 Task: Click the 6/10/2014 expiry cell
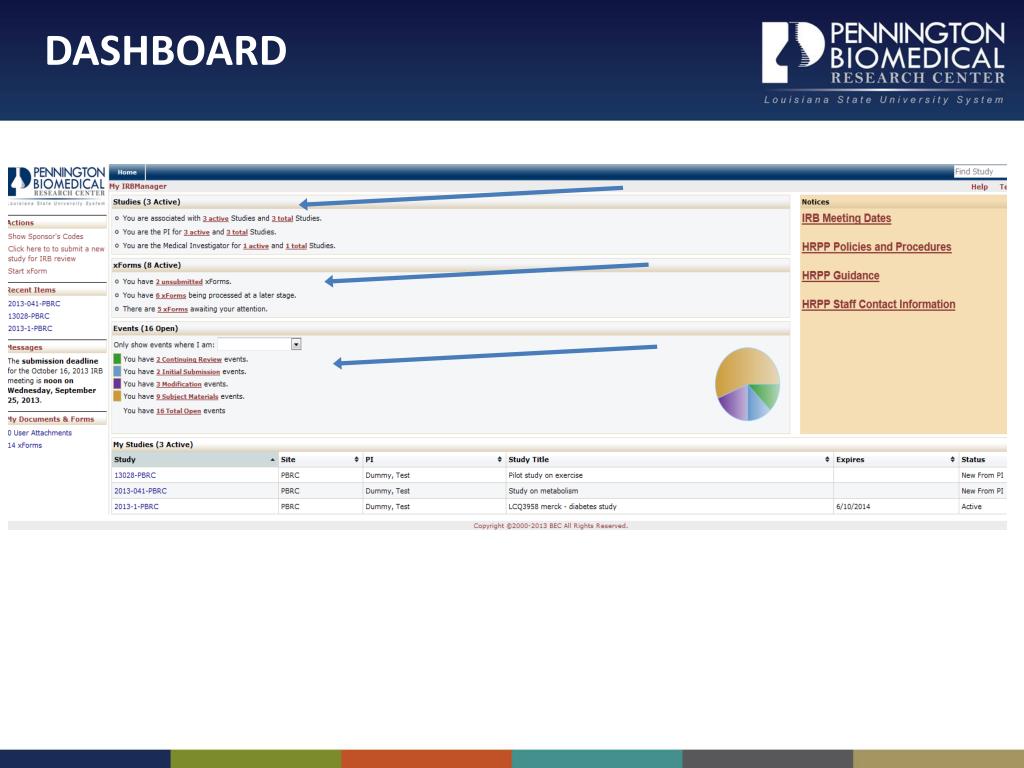(853, 507)
